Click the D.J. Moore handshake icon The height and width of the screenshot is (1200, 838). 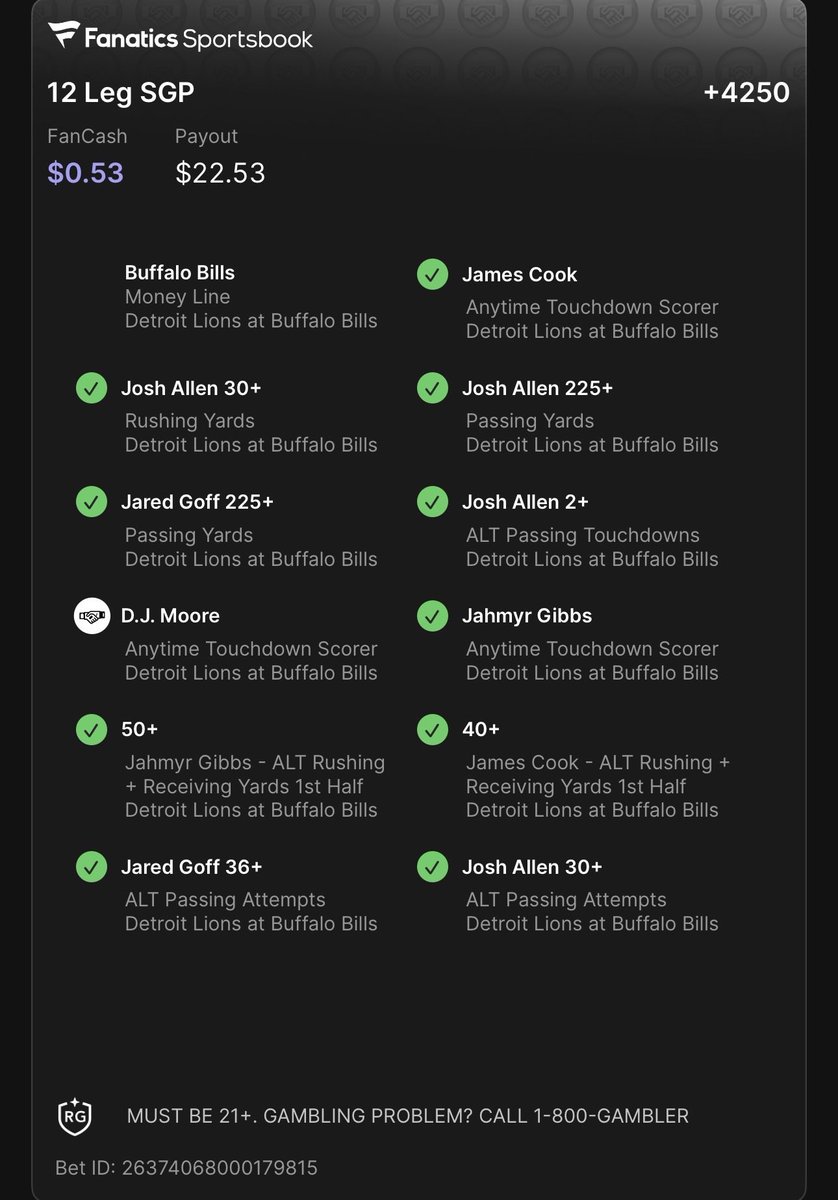[x=91, y=616]
